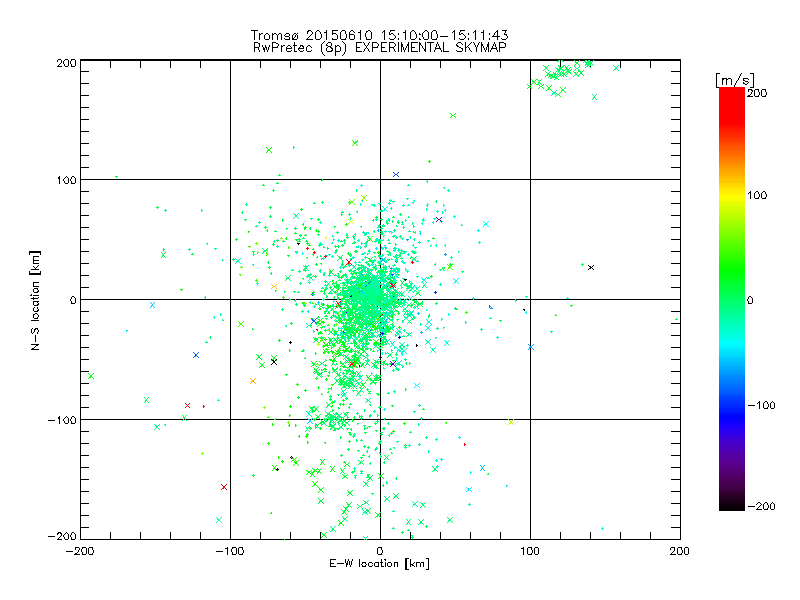
Task: Click the '100' tick label on N-S axis
Action: pos(66,180)
